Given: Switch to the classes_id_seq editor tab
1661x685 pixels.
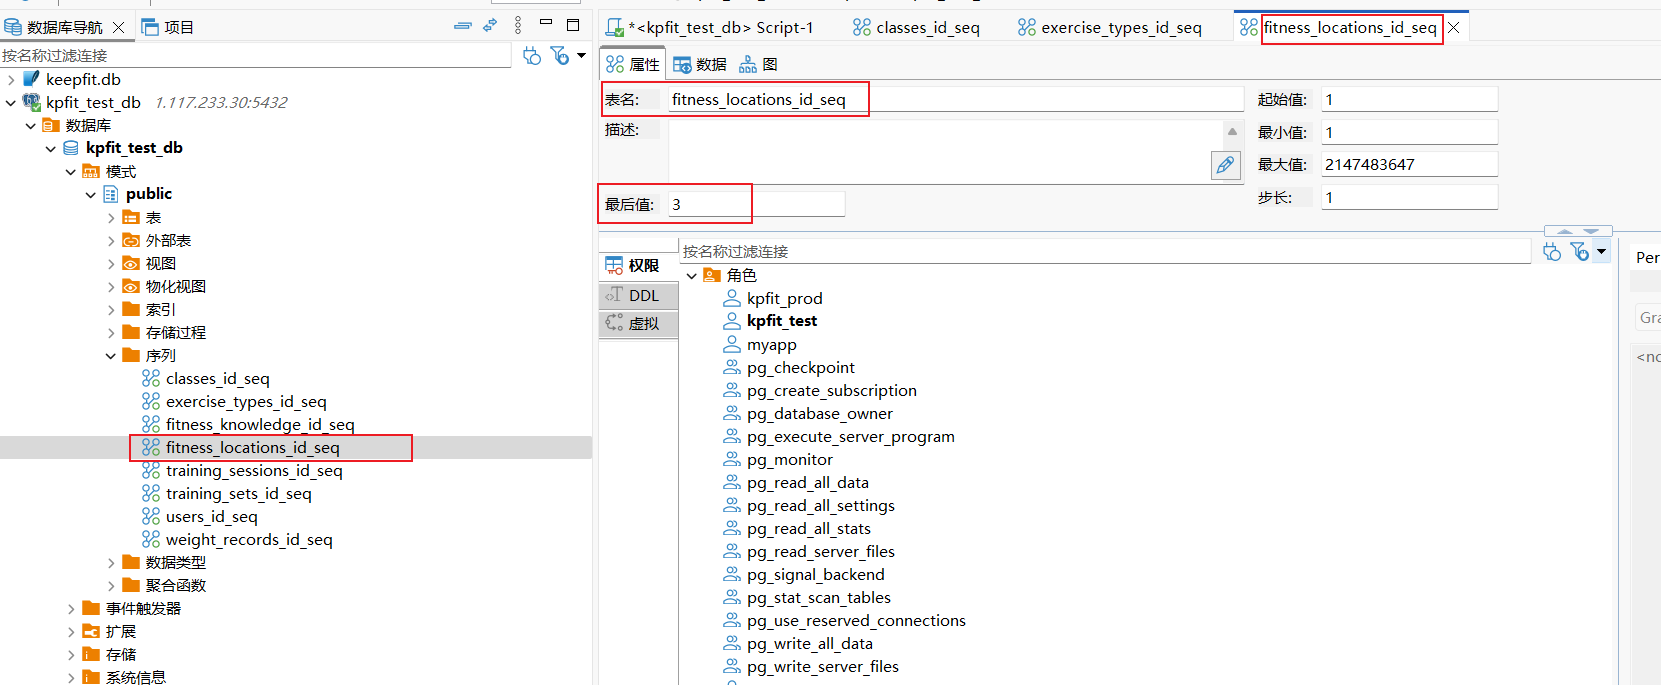Looking at the screenshot, I should coord(916,28).
